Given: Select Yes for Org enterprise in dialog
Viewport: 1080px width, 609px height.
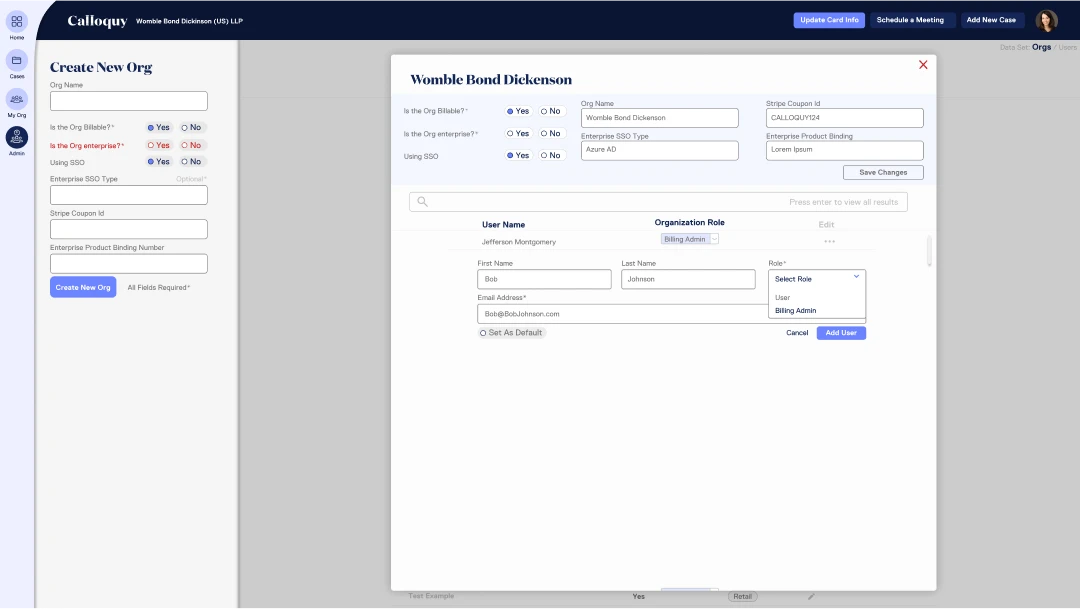Looking at the screenshot, I should 518,134.
